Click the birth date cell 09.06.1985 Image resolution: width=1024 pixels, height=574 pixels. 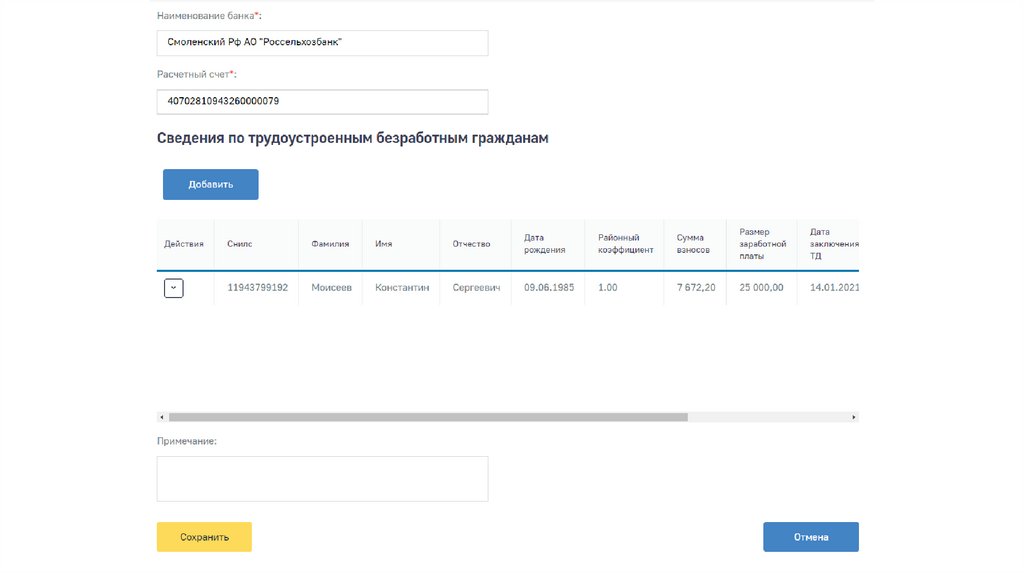551,288
